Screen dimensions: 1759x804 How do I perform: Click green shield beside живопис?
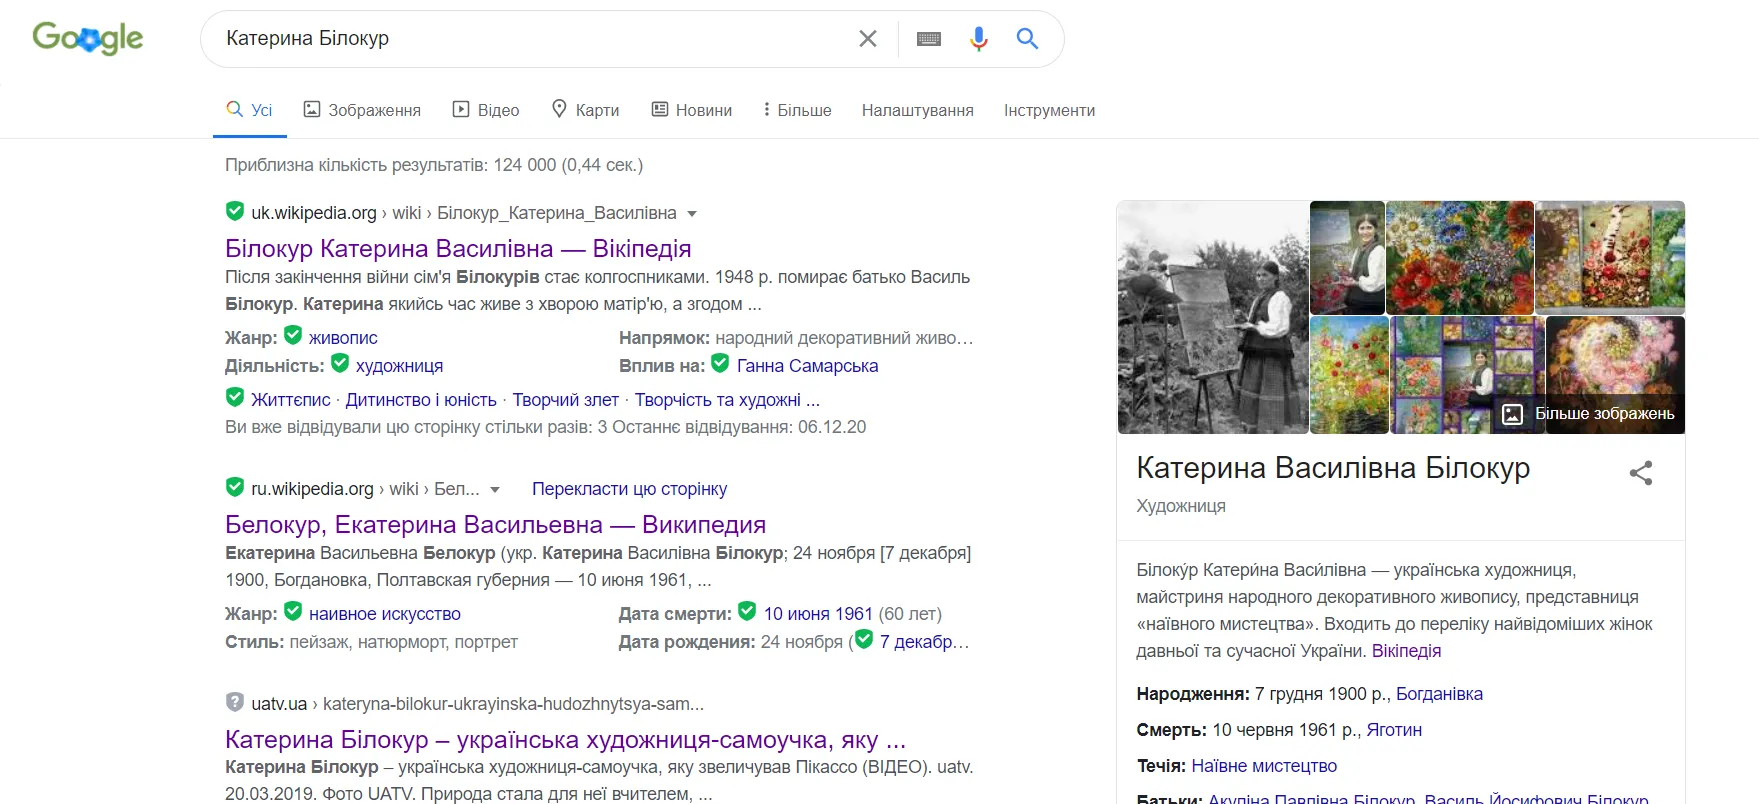pos(293,335)
